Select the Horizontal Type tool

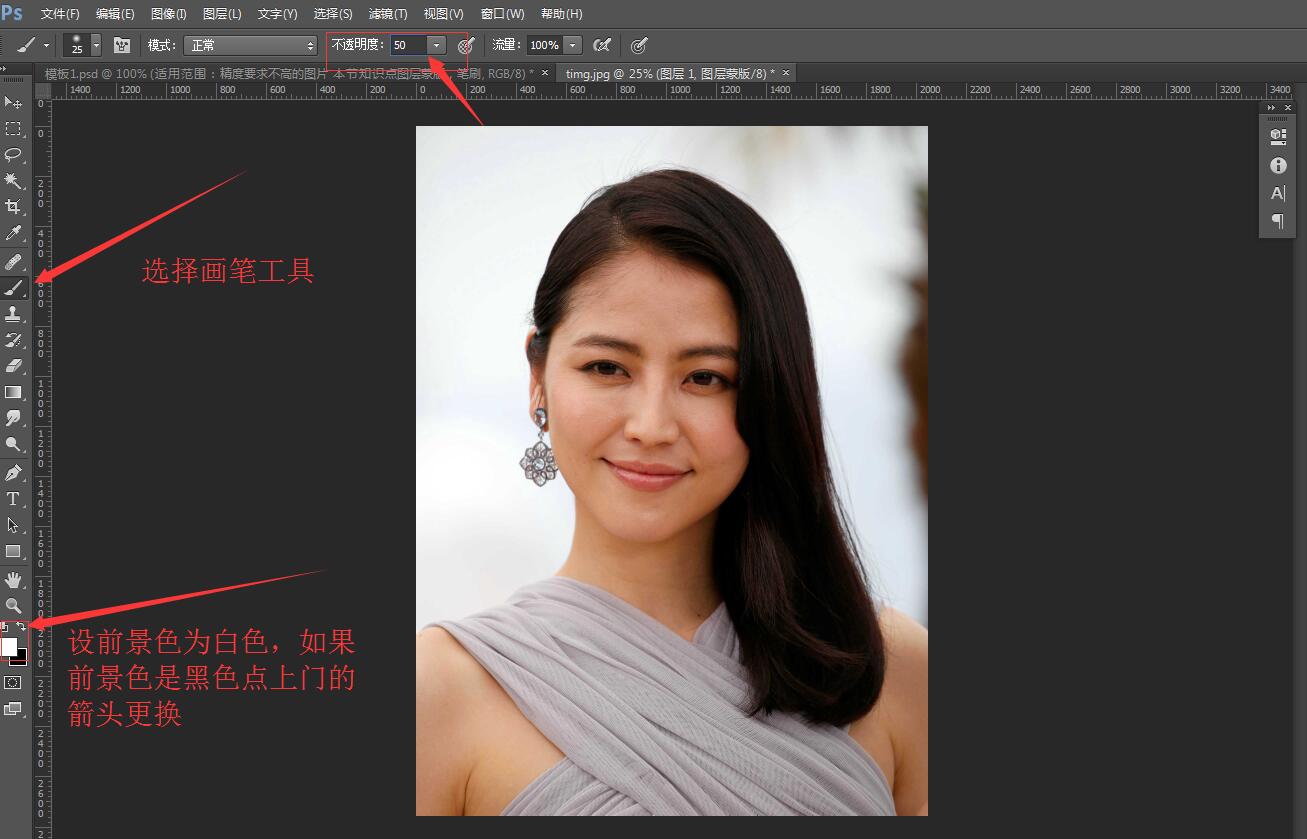[13, 499]
